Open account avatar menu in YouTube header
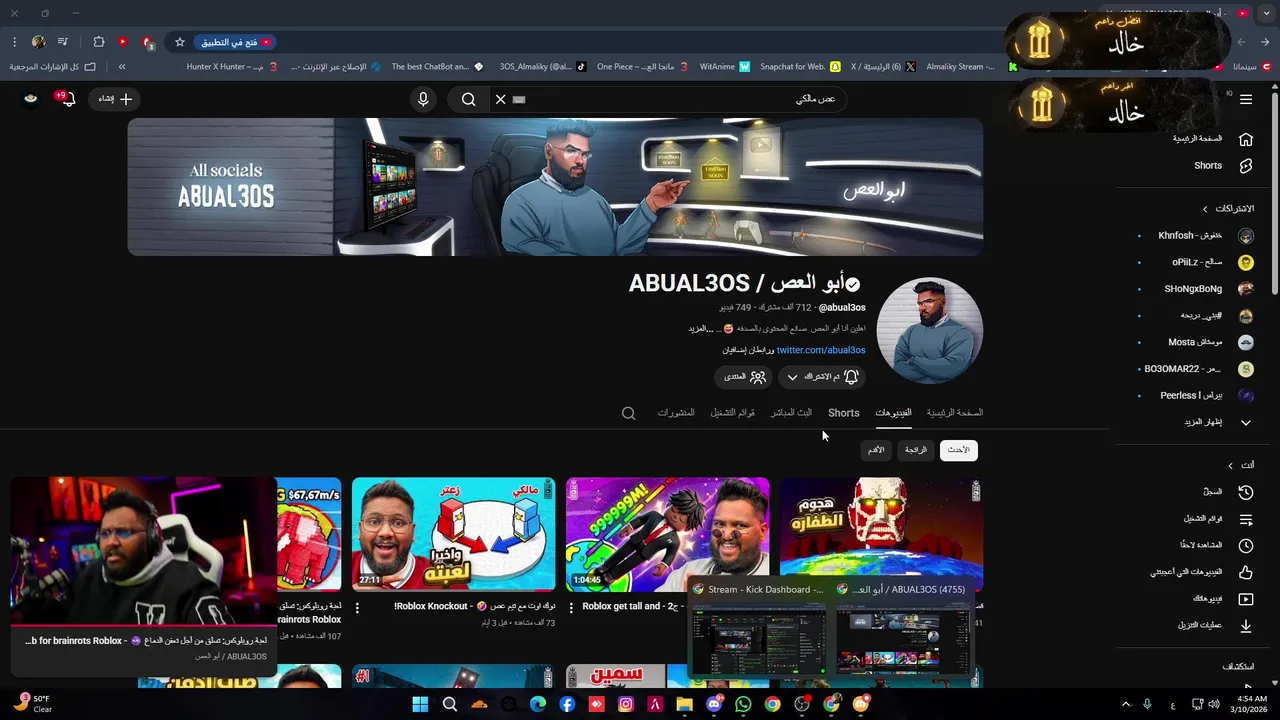This screenshot has width=1280, height=720. 30,98
